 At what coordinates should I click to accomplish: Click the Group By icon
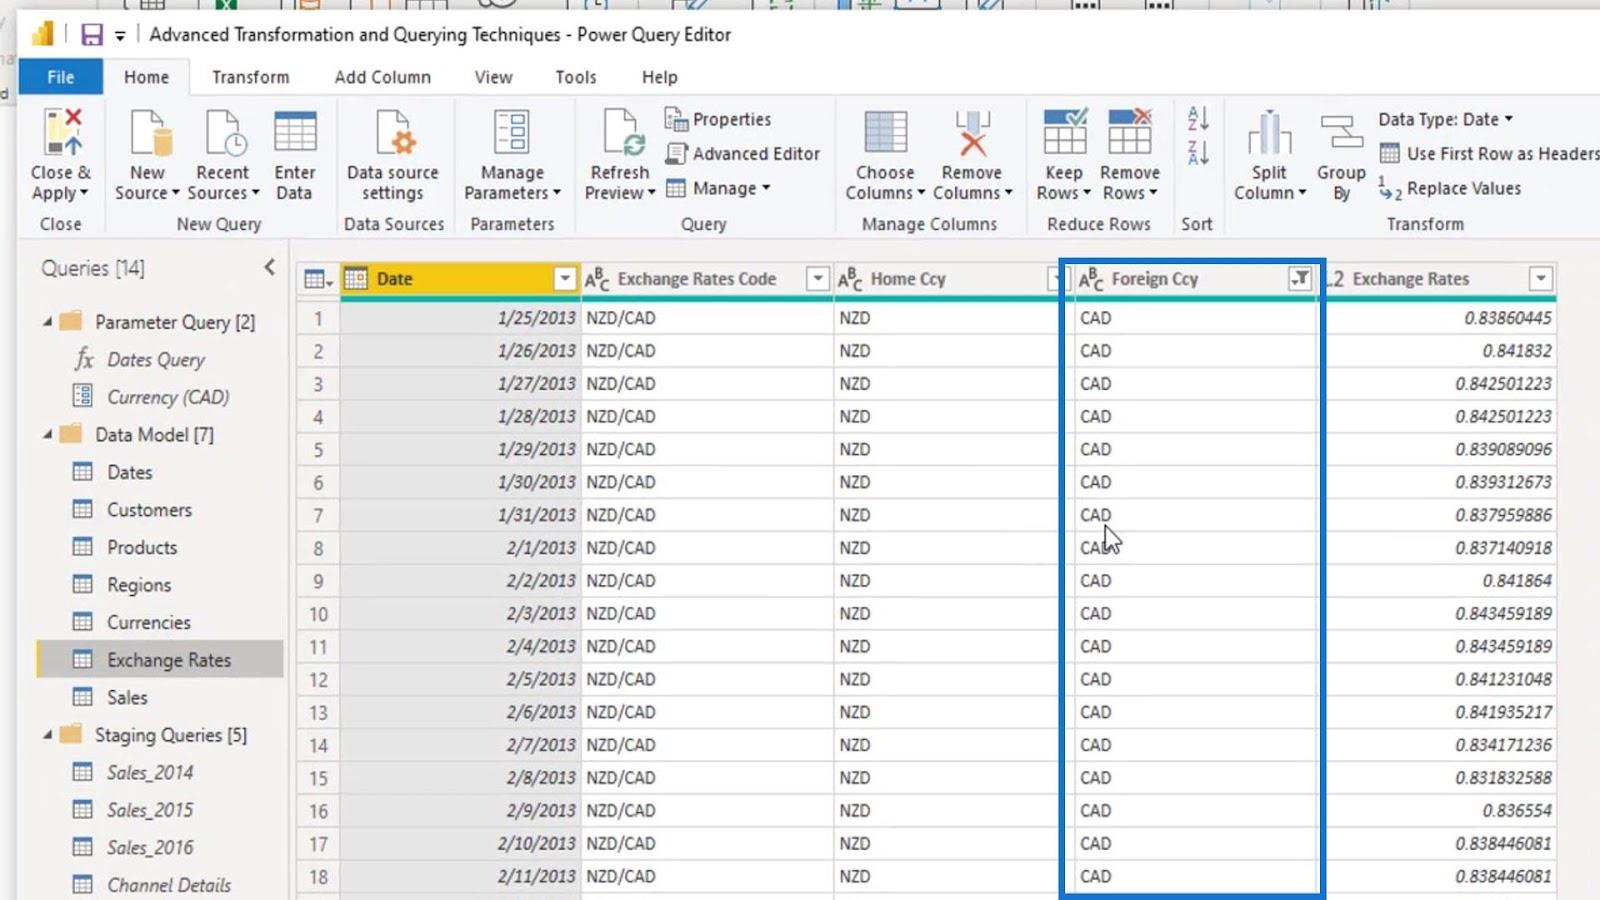pyautogui.click(x=1342, y=132)
